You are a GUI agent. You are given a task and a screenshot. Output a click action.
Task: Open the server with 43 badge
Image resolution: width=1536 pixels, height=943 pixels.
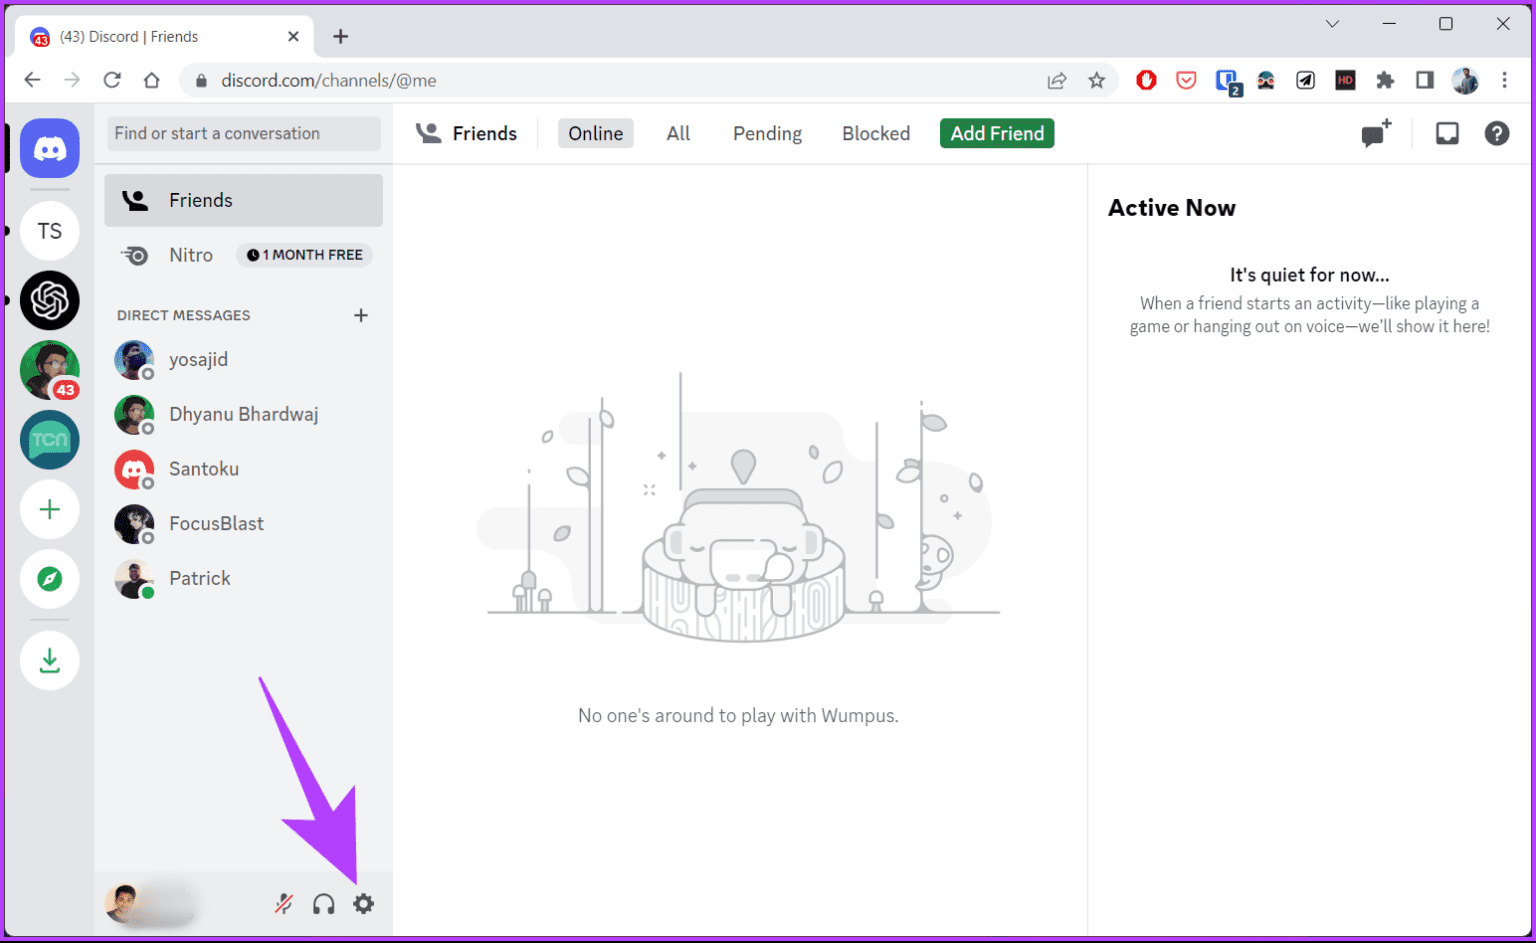50,370
